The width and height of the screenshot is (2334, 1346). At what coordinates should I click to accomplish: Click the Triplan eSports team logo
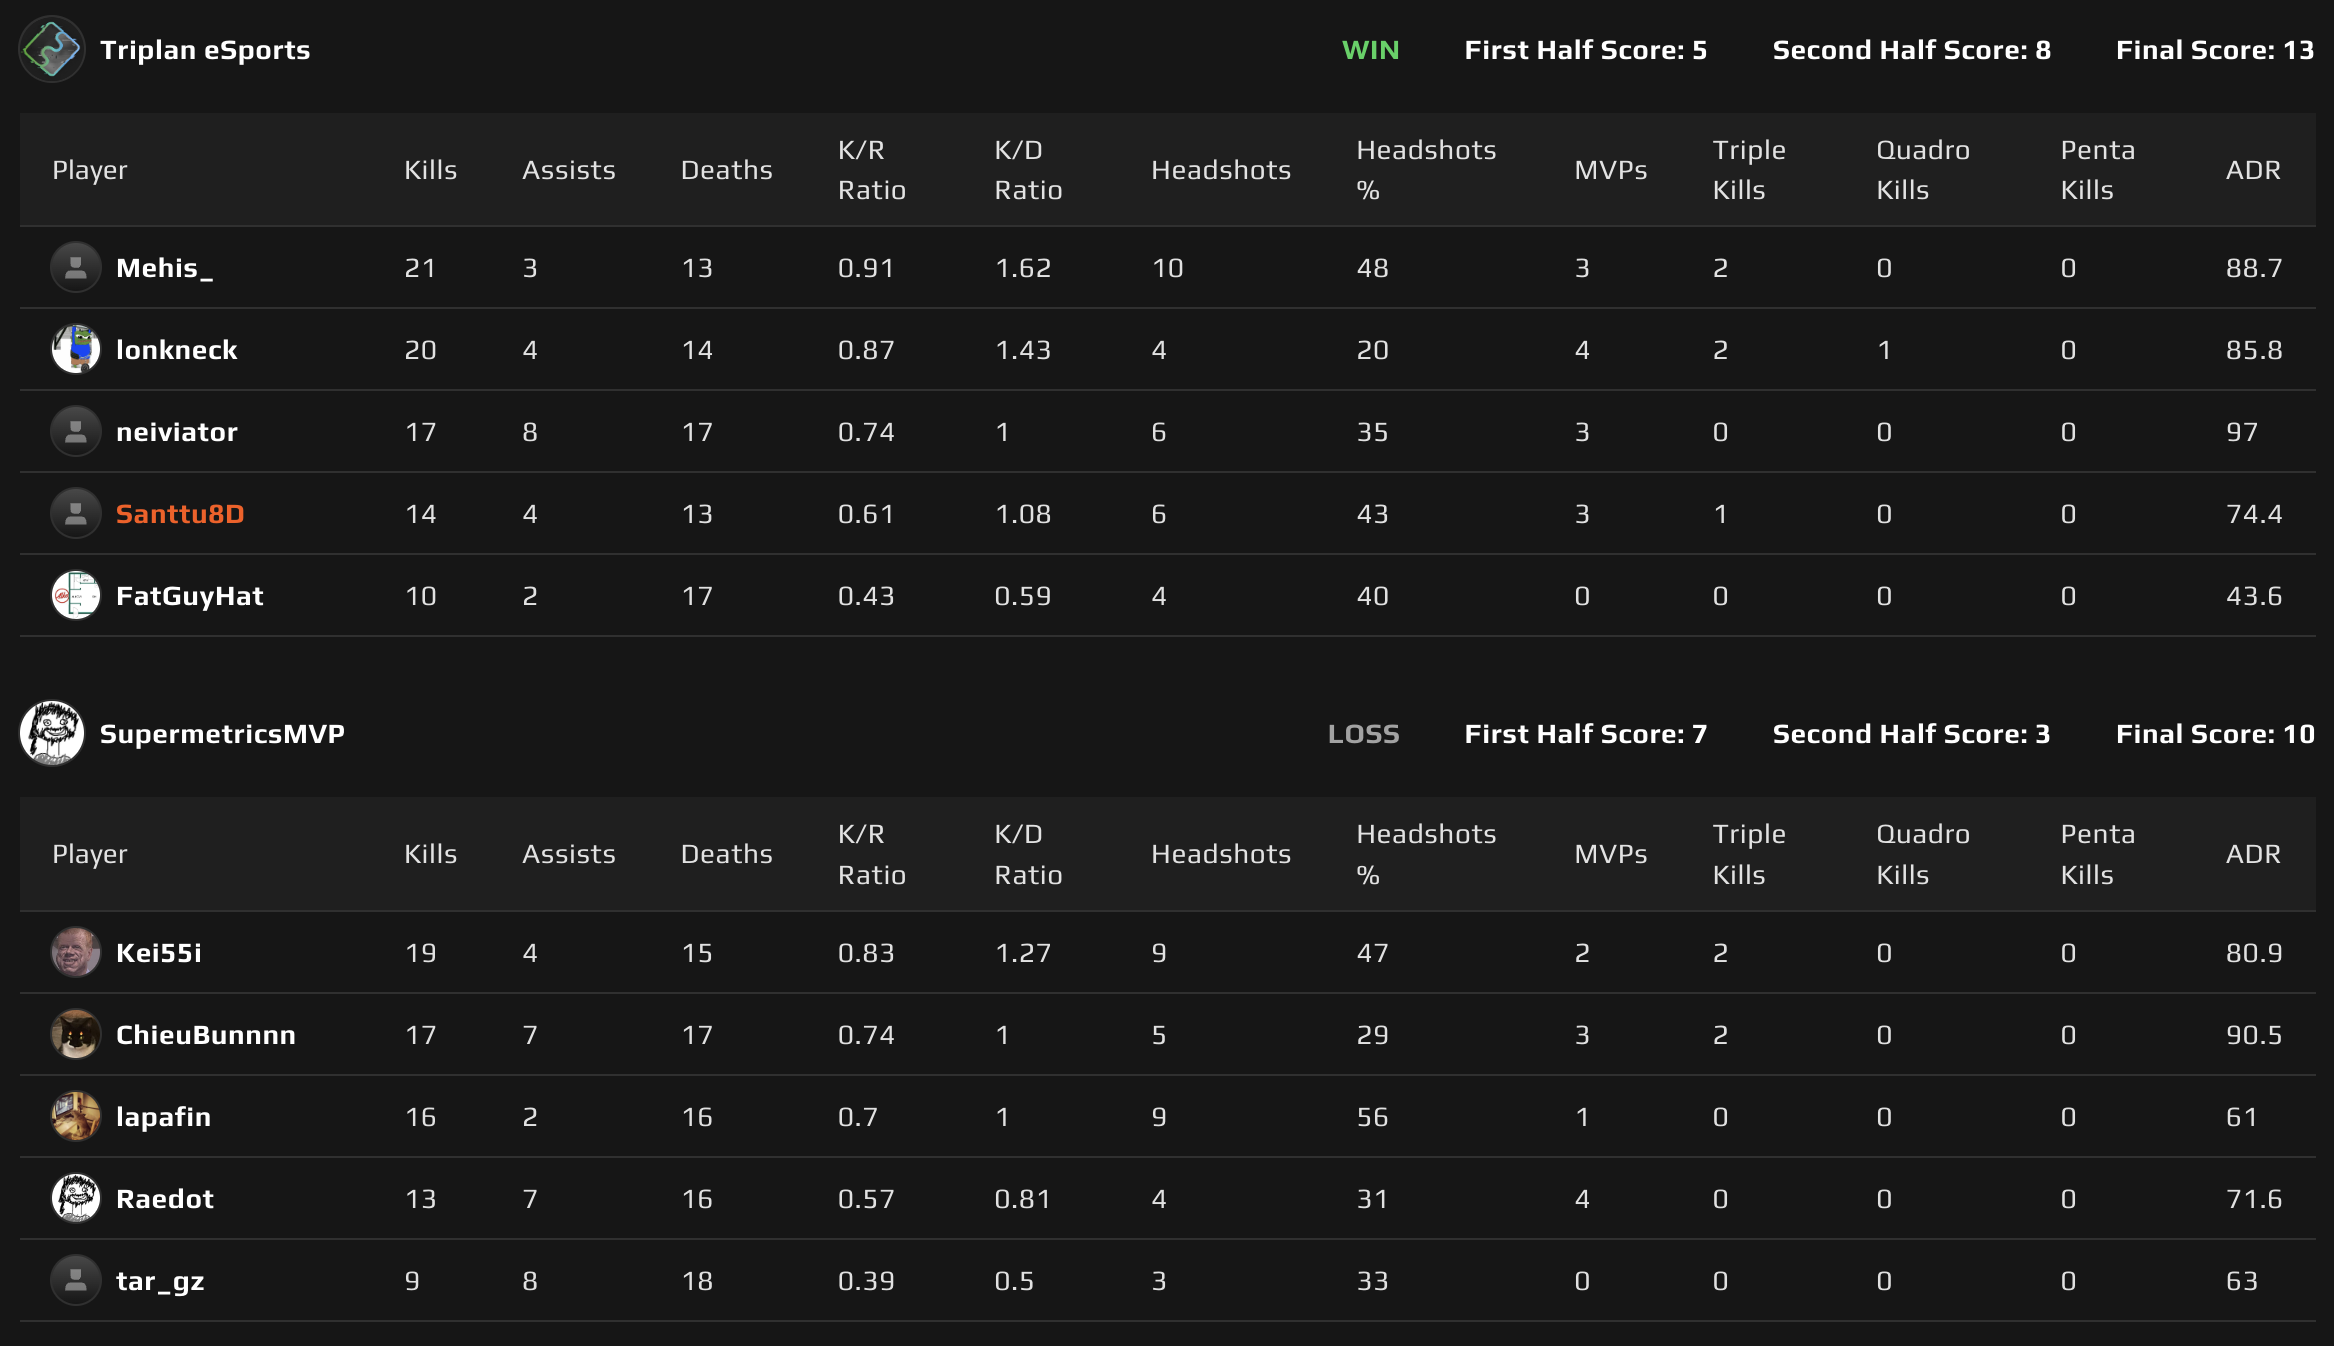(52, 50)
